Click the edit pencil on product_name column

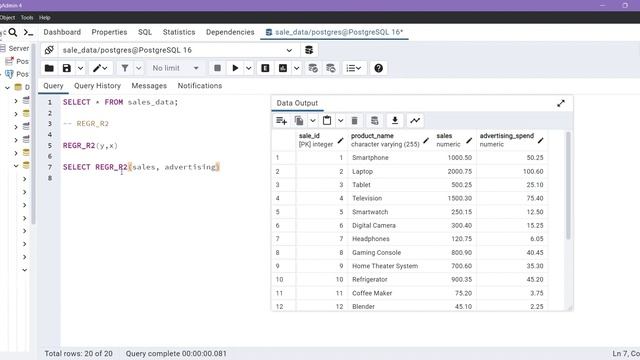click(x=426, y=140)
